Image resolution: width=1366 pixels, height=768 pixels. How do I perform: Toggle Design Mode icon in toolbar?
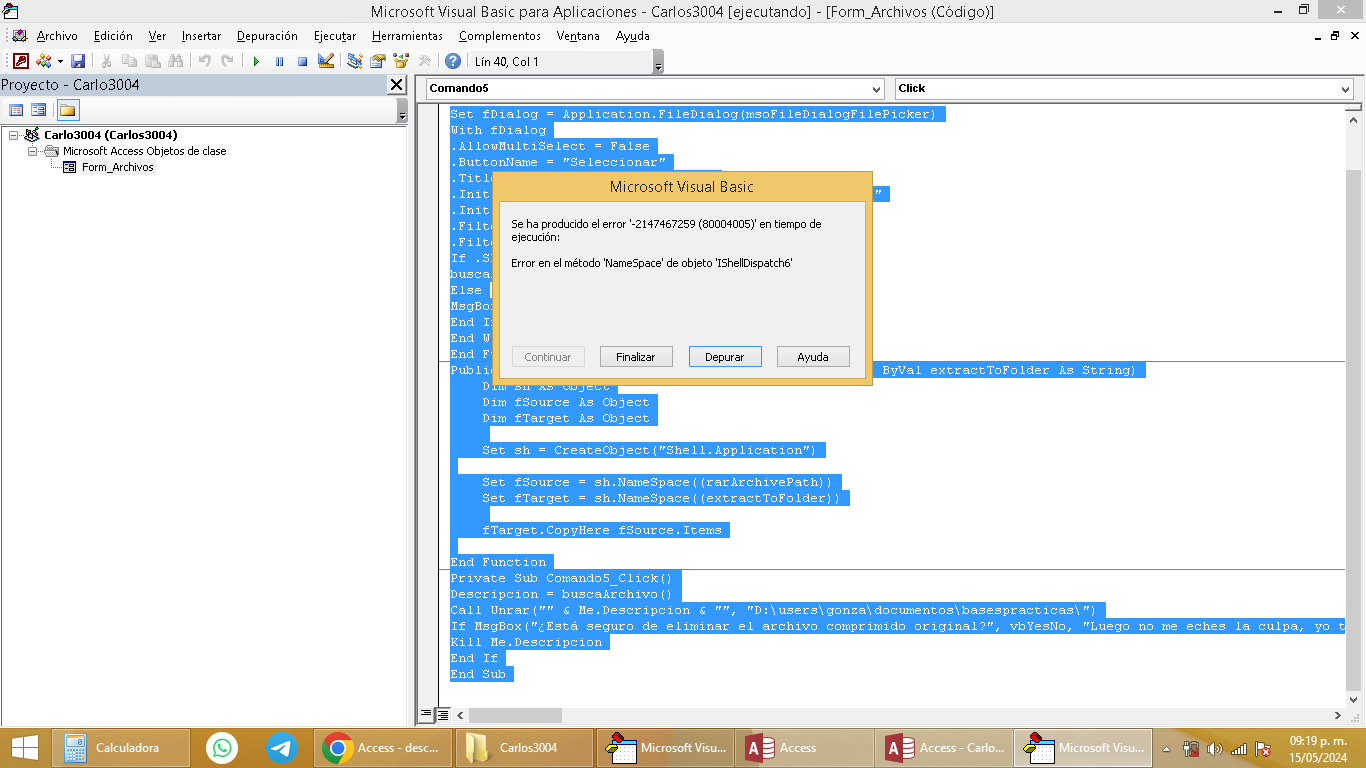coord(325,61)
